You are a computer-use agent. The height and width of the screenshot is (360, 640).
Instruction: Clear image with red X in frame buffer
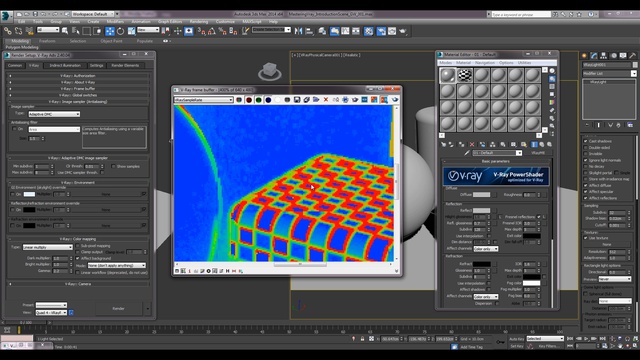point(326,100)
